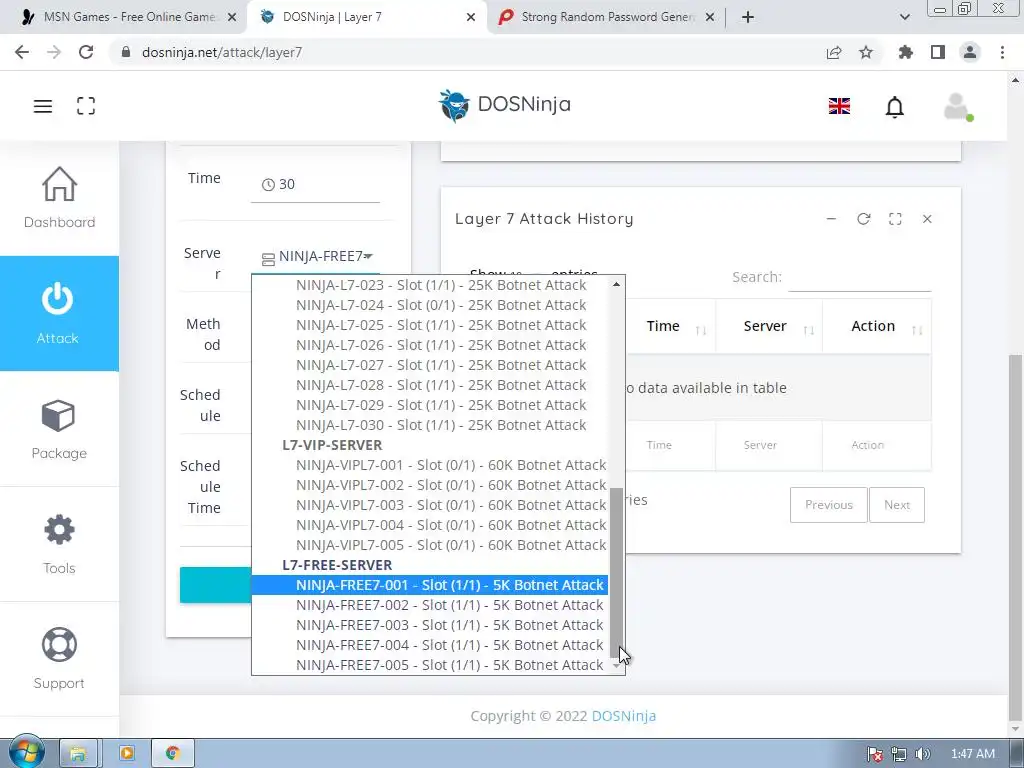Open the Chrome profile button
This screenshot has height=768, width=1024.
pos(970,52)
